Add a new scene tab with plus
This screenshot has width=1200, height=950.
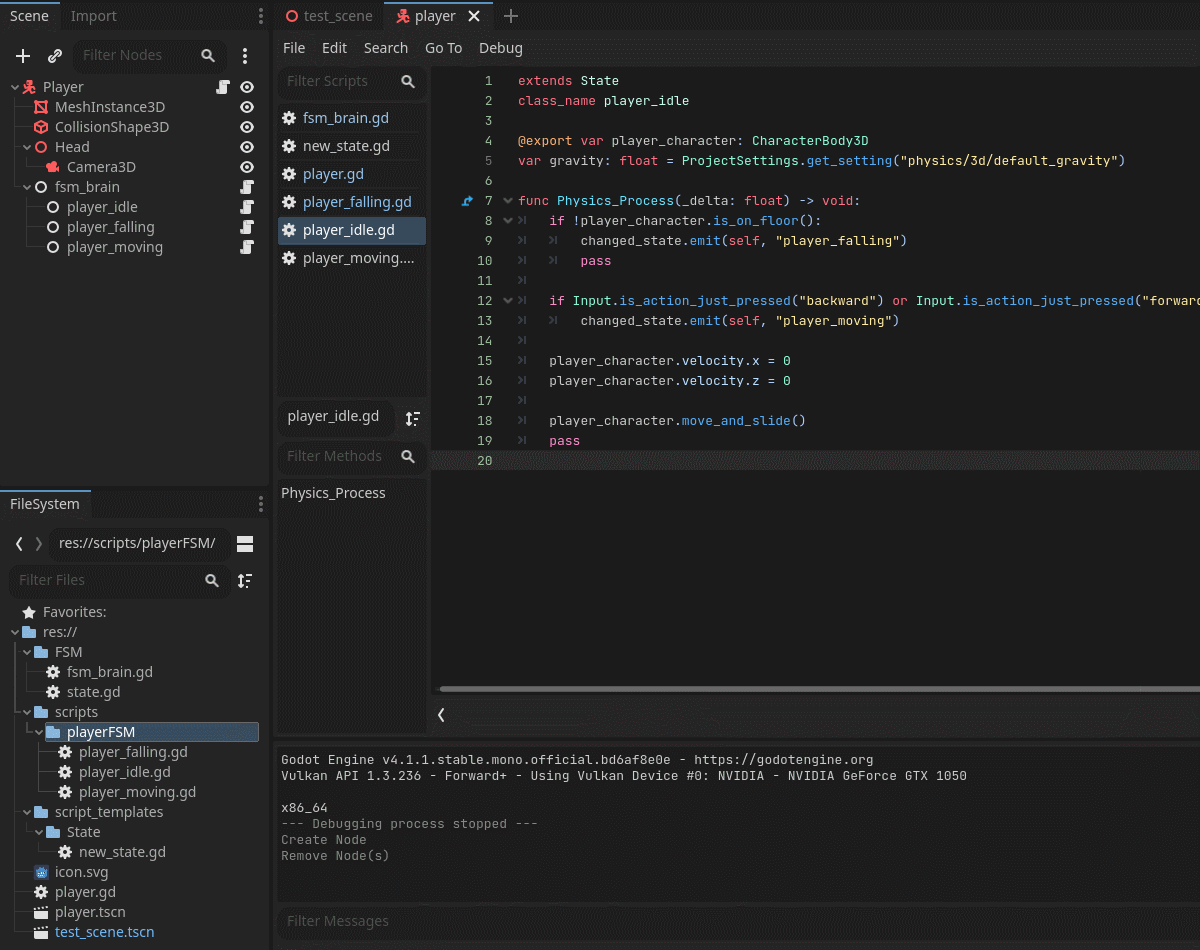tap(511, 16)
